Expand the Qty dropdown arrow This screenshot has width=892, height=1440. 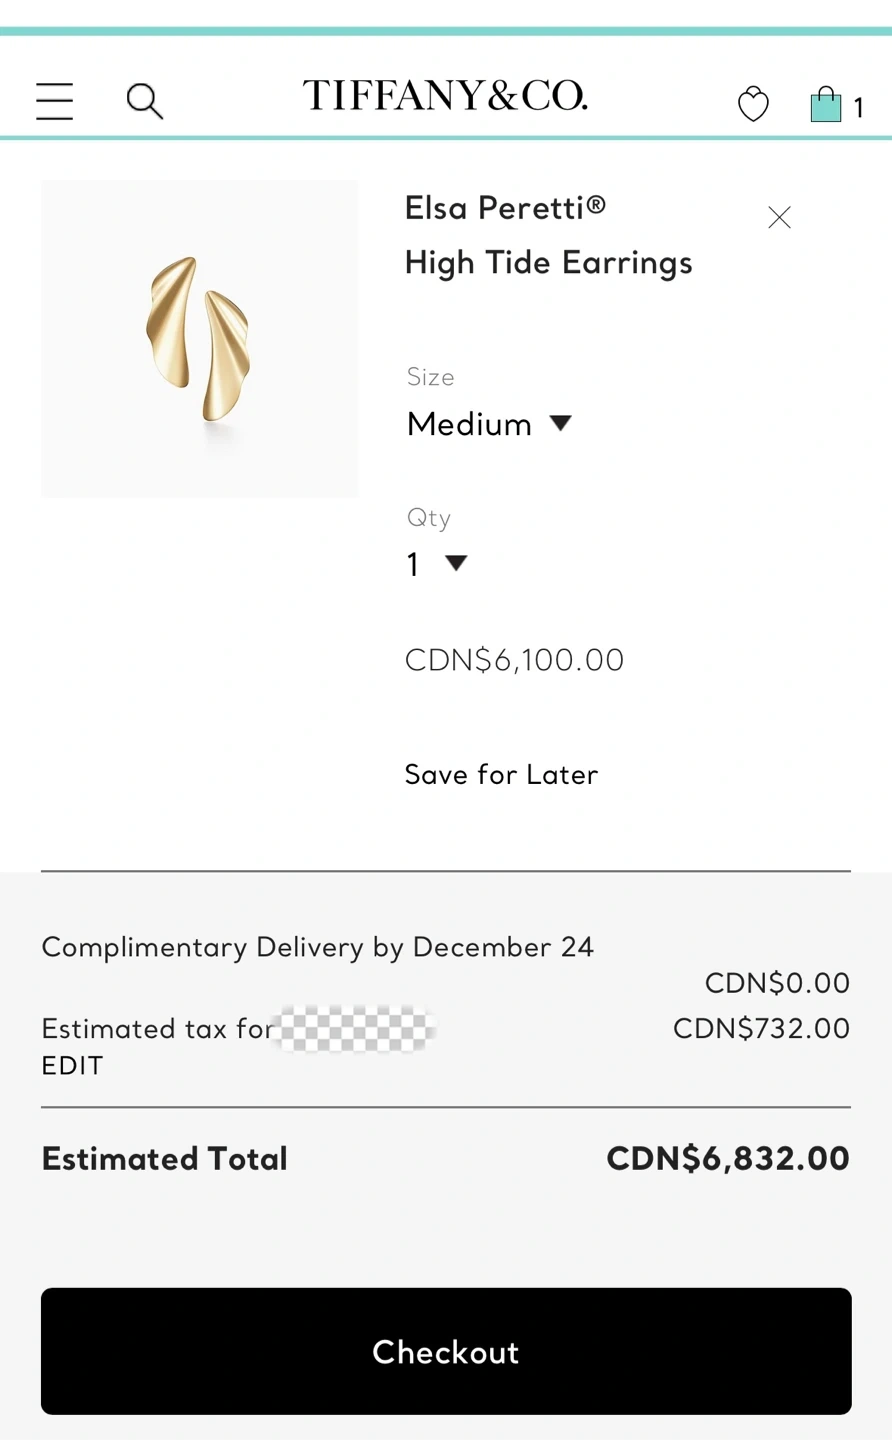(x=456, y=563)
